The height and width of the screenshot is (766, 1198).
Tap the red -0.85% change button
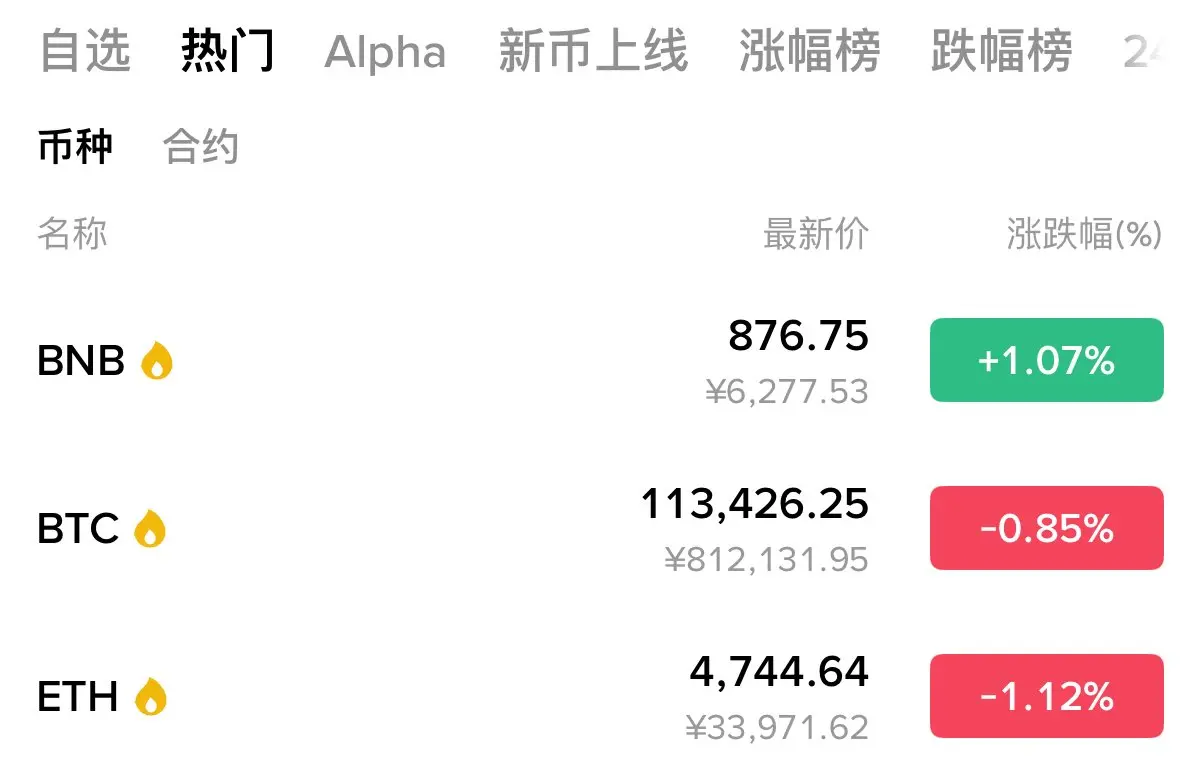click(x=1047, y=528)
